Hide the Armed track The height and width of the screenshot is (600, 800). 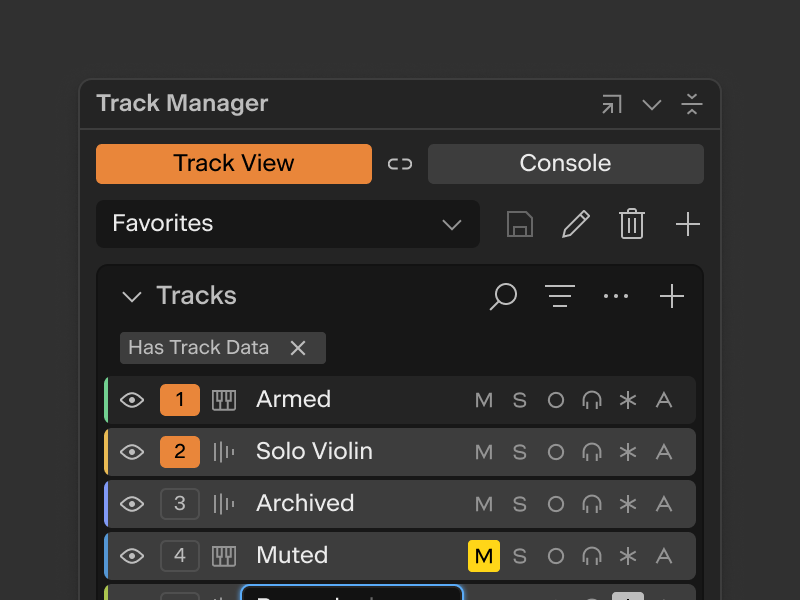132,400
